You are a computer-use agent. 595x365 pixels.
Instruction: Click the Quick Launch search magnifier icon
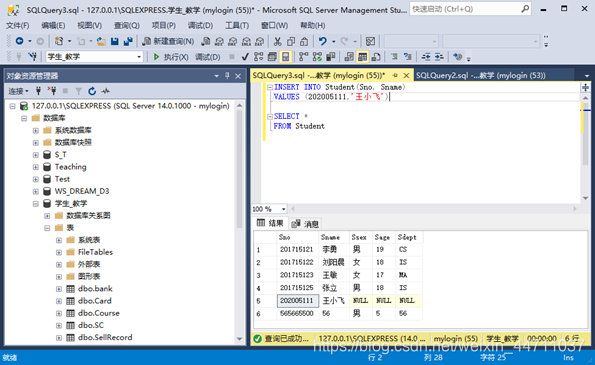(525, 9)
